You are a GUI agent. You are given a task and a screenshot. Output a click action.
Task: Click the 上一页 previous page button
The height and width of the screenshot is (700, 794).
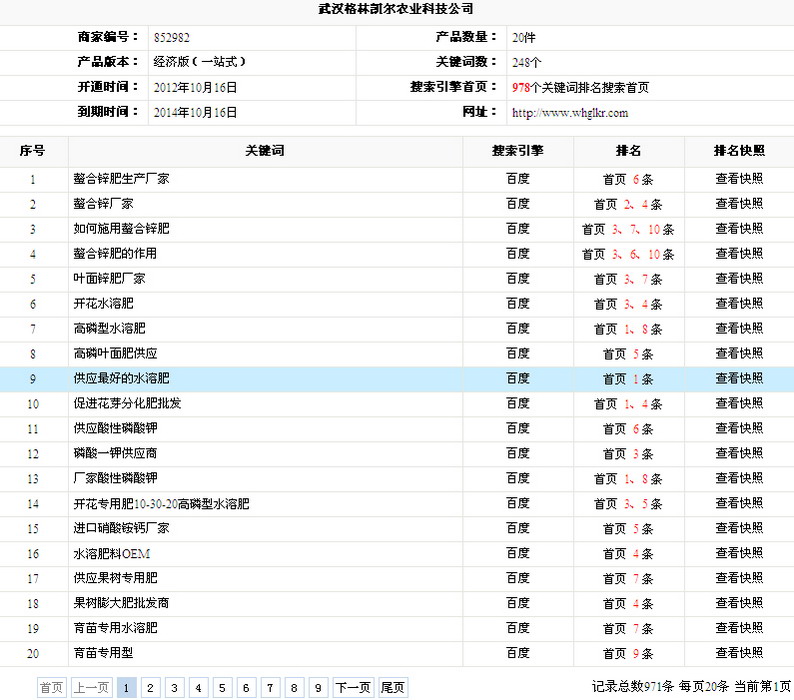pyautogui.click(x=92, y=688)
